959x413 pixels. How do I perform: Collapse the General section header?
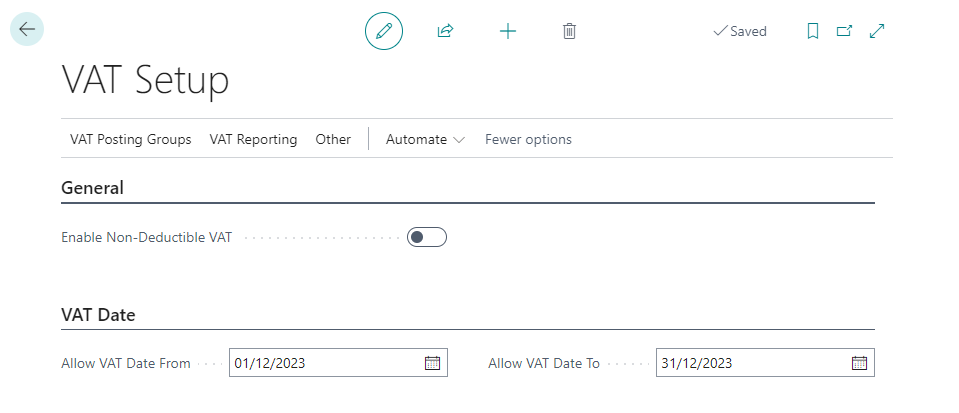click(92, 188)
